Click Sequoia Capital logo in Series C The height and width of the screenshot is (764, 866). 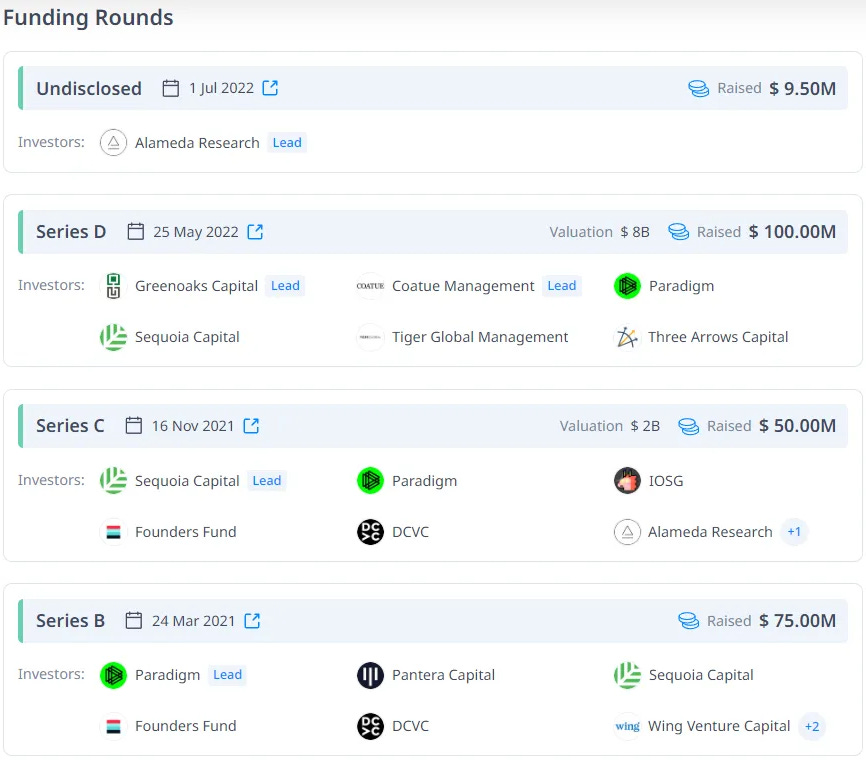click(113, 481)
